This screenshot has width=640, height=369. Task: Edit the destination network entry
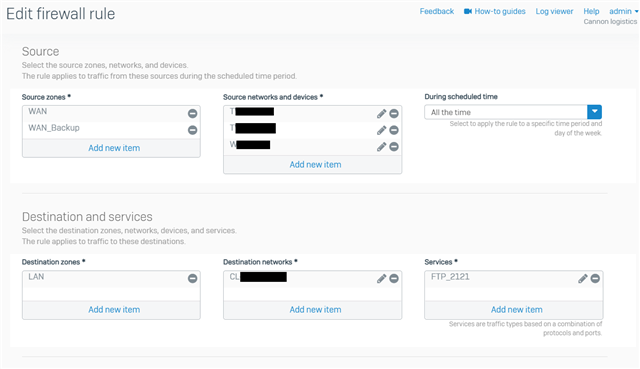pos(381,278)
